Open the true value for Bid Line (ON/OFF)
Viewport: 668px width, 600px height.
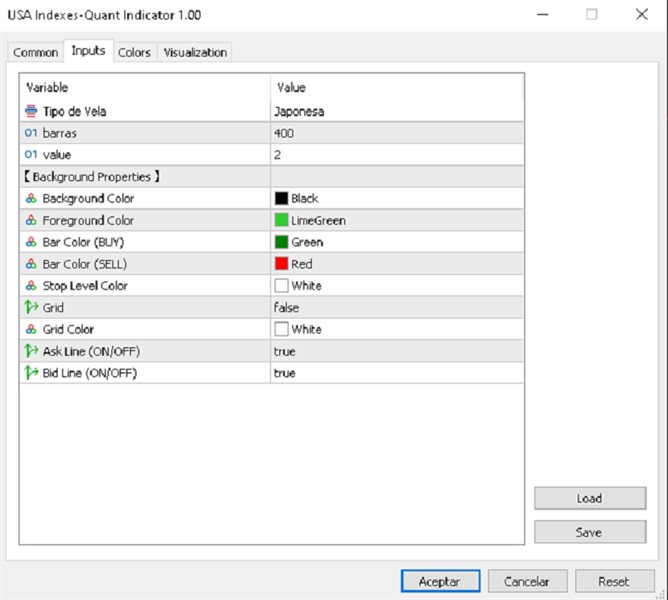coord(397,373)
